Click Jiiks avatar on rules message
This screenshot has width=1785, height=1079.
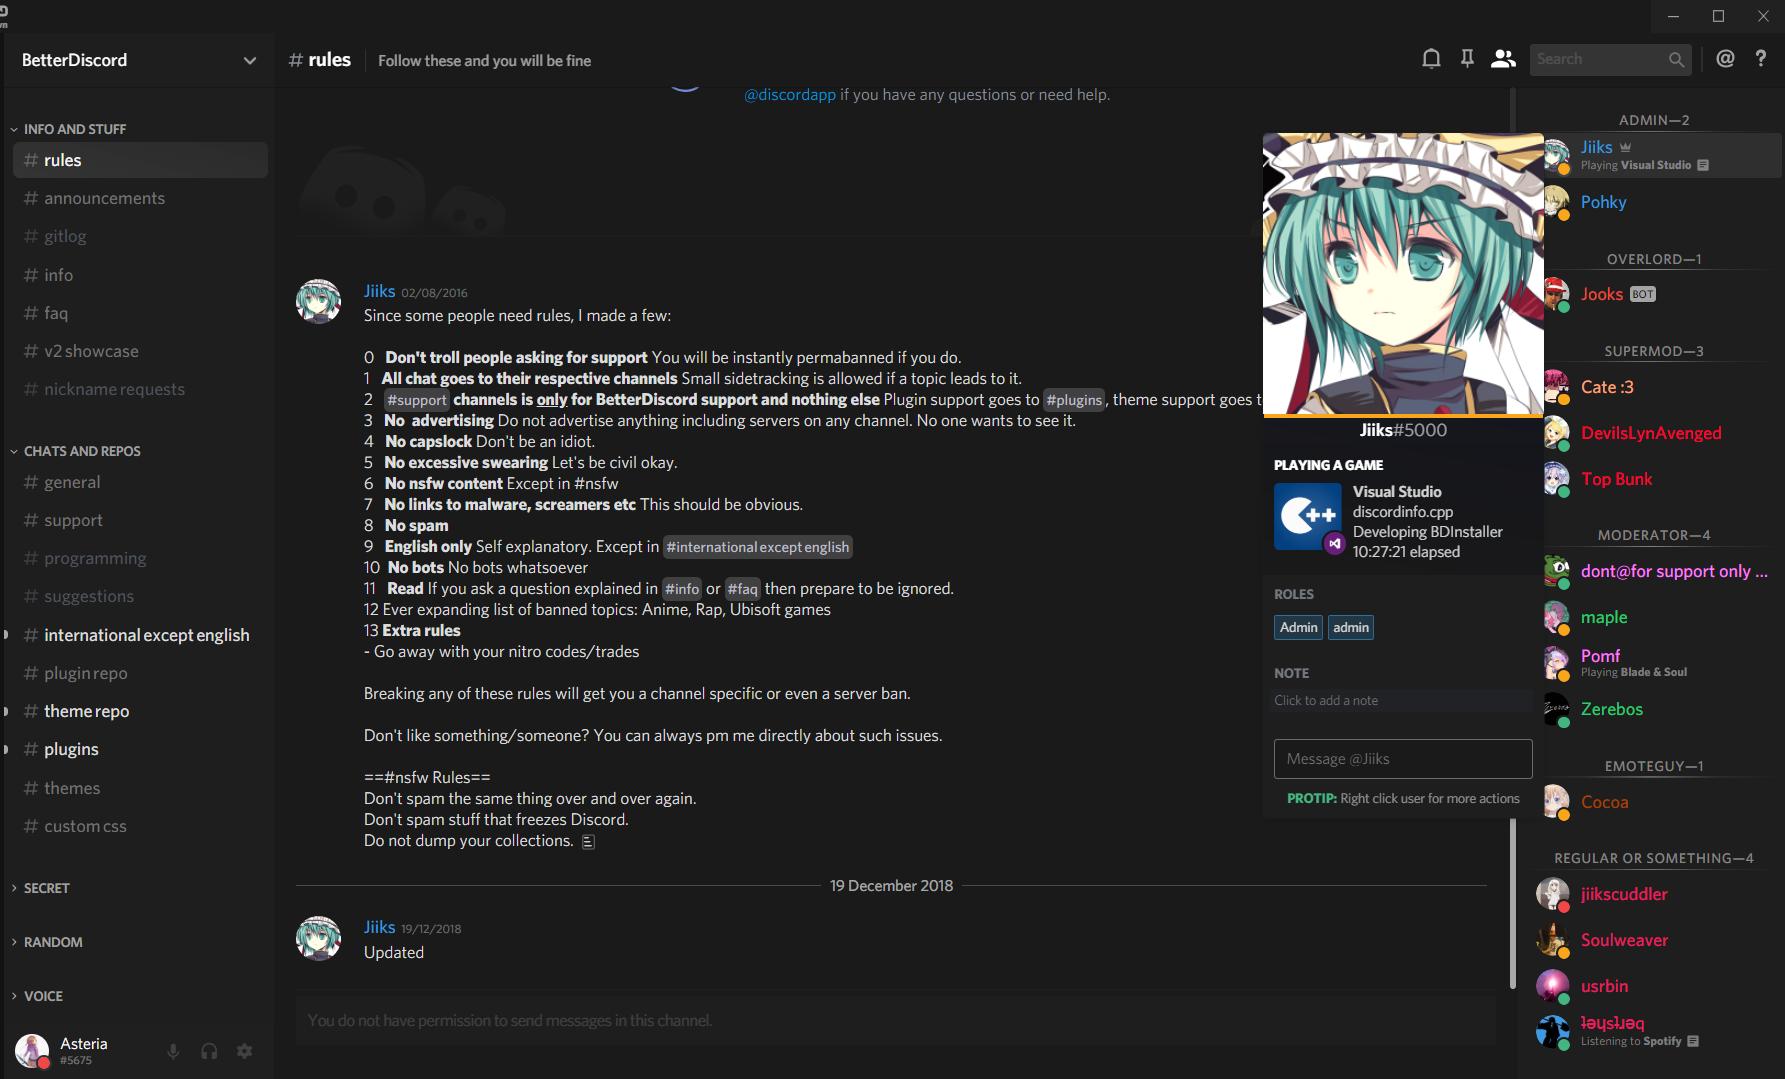(x=319, y=301)
